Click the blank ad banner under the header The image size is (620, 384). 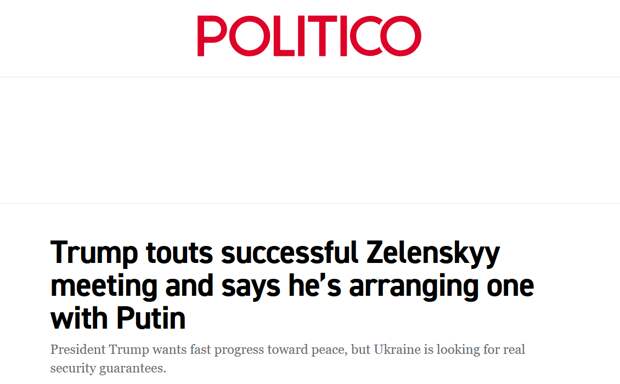(310, 140)
